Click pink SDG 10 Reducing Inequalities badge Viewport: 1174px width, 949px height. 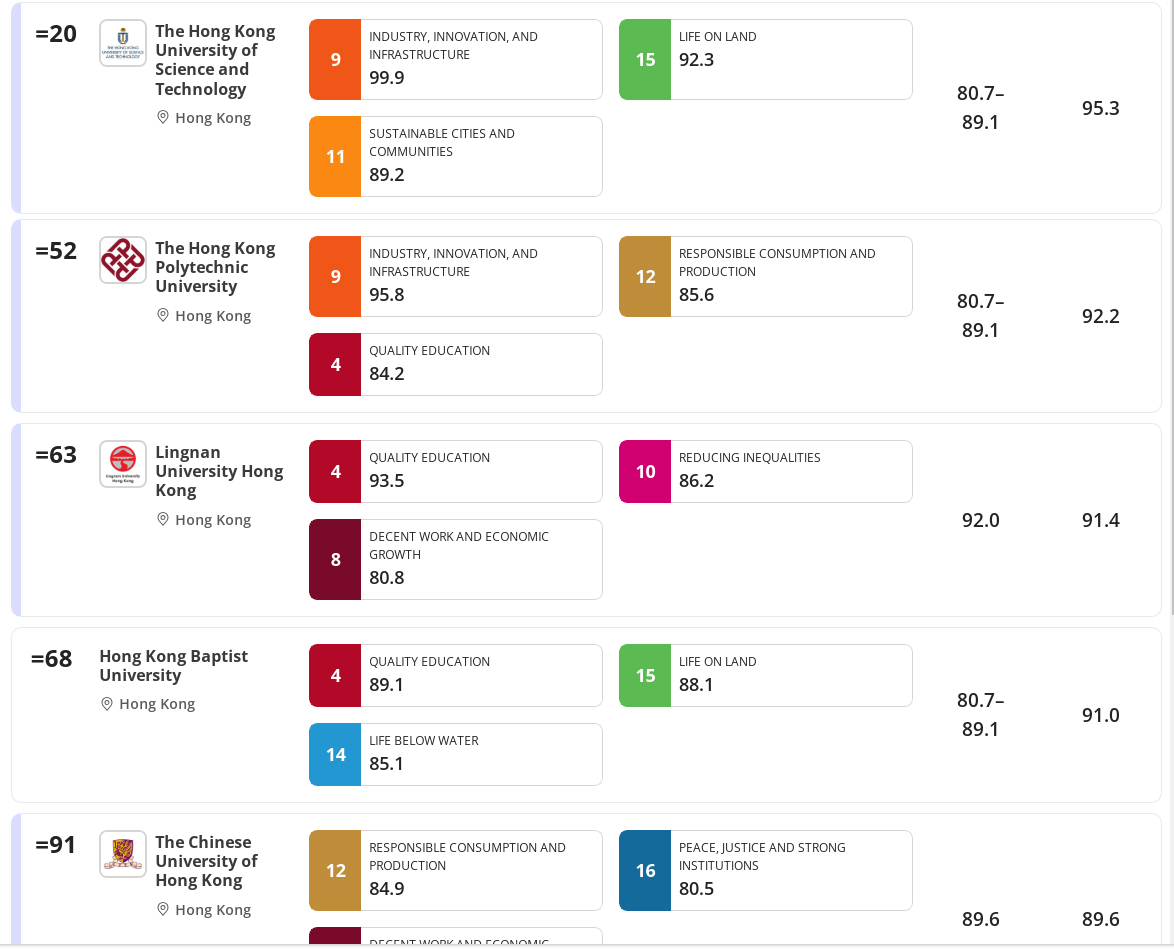[x=645, y=472]
